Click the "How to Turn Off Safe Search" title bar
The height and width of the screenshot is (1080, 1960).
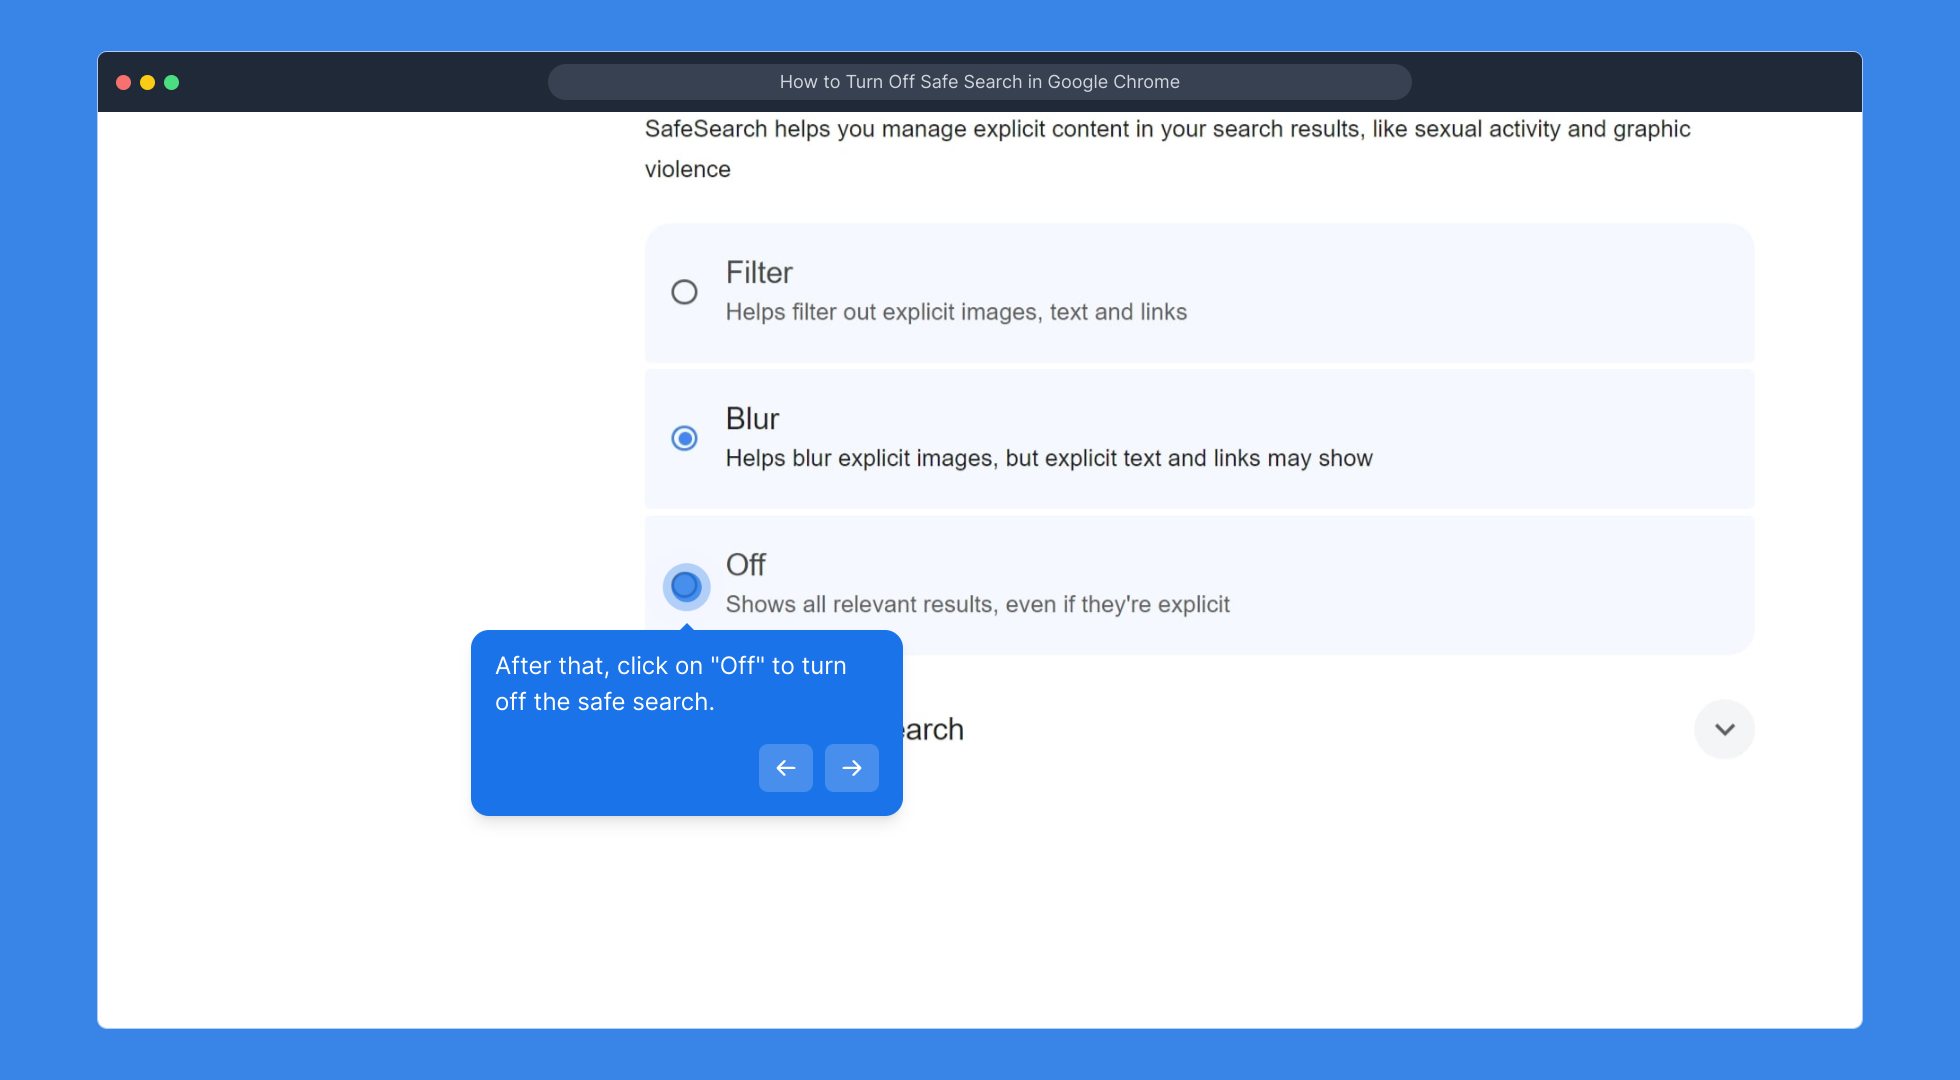(x=979, y=82)
